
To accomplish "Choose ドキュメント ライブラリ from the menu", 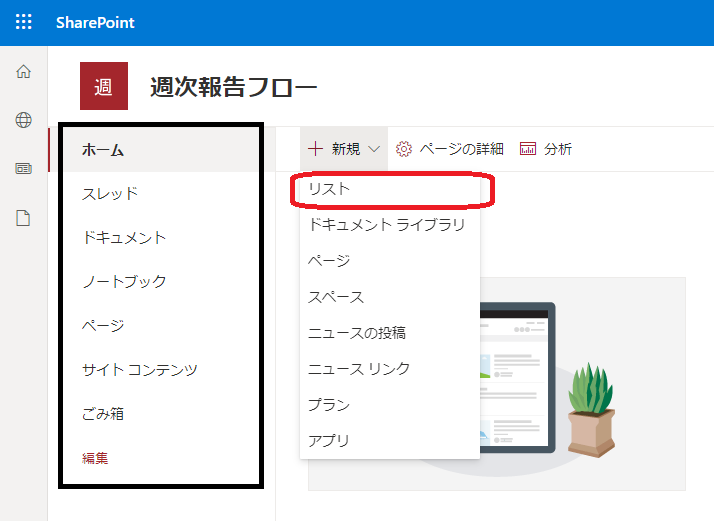I will [390, 225].
